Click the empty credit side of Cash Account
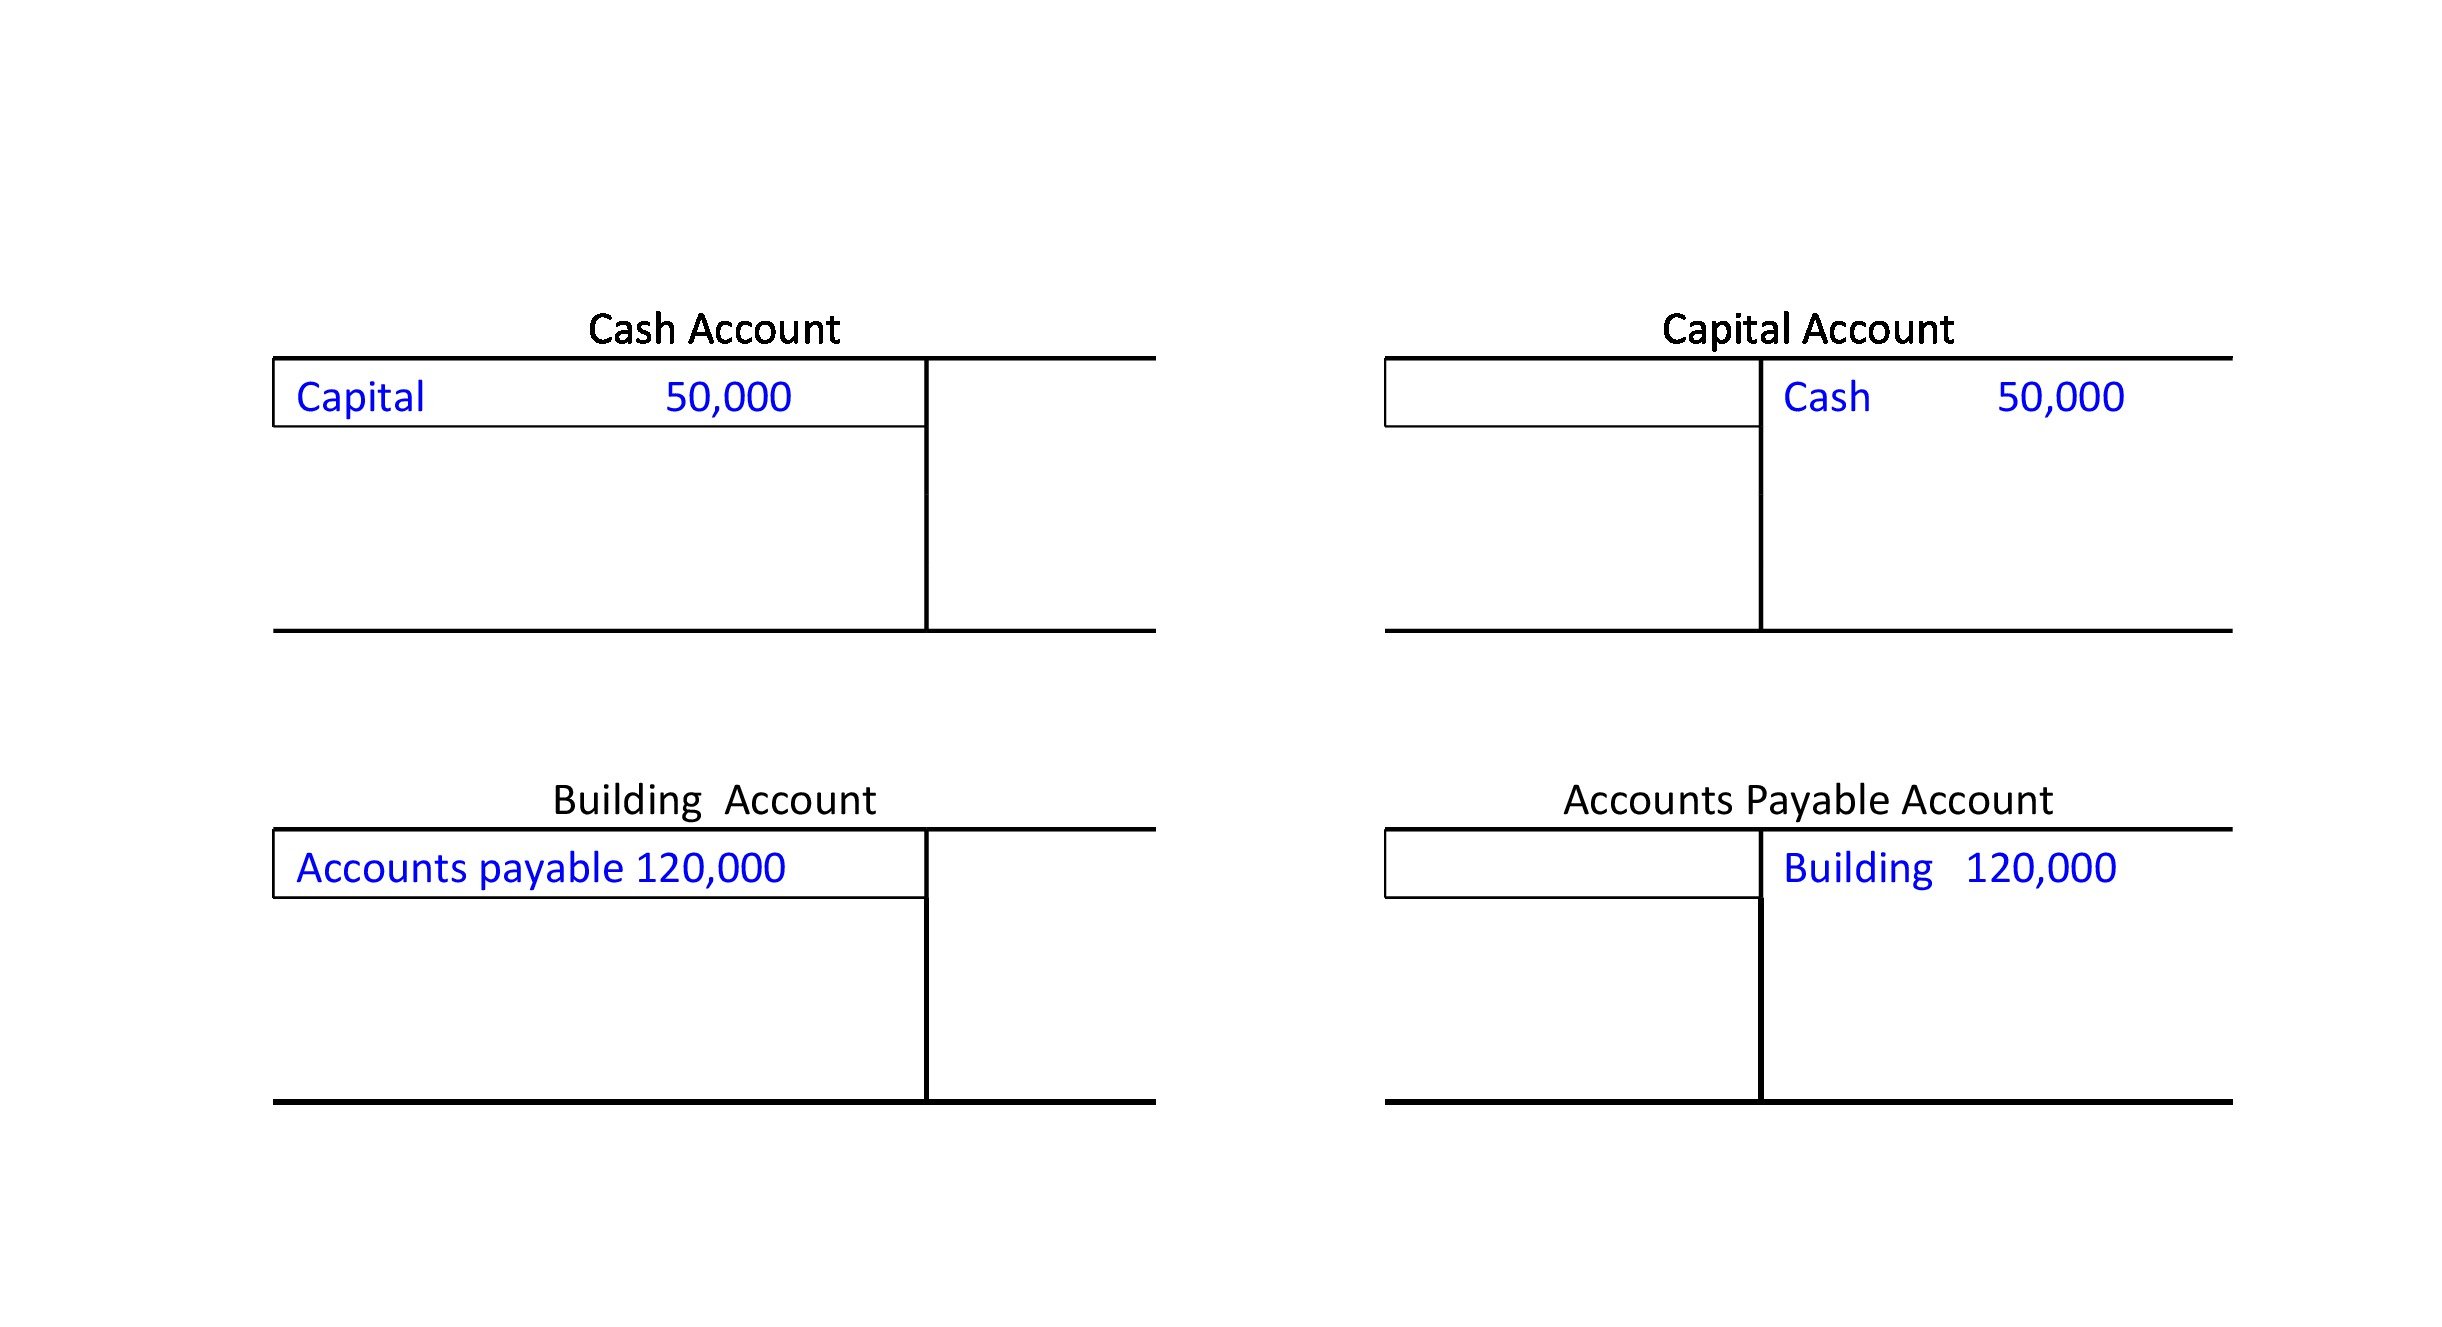2442x1327 pixels. [x=1040, y=495]
